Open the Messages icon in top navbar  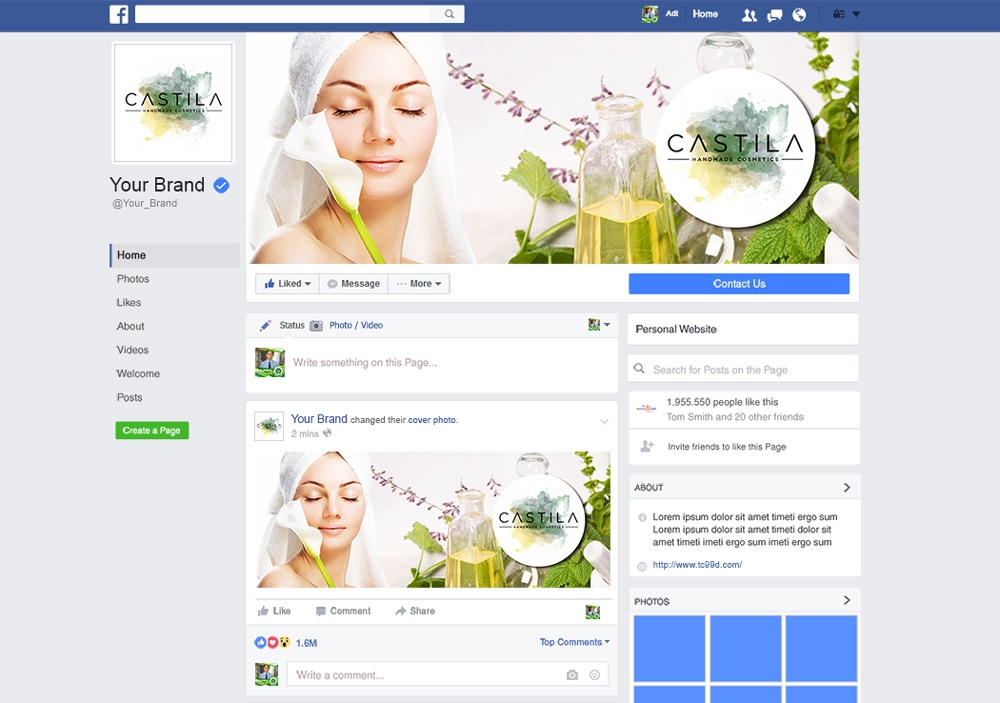(774, 14)
